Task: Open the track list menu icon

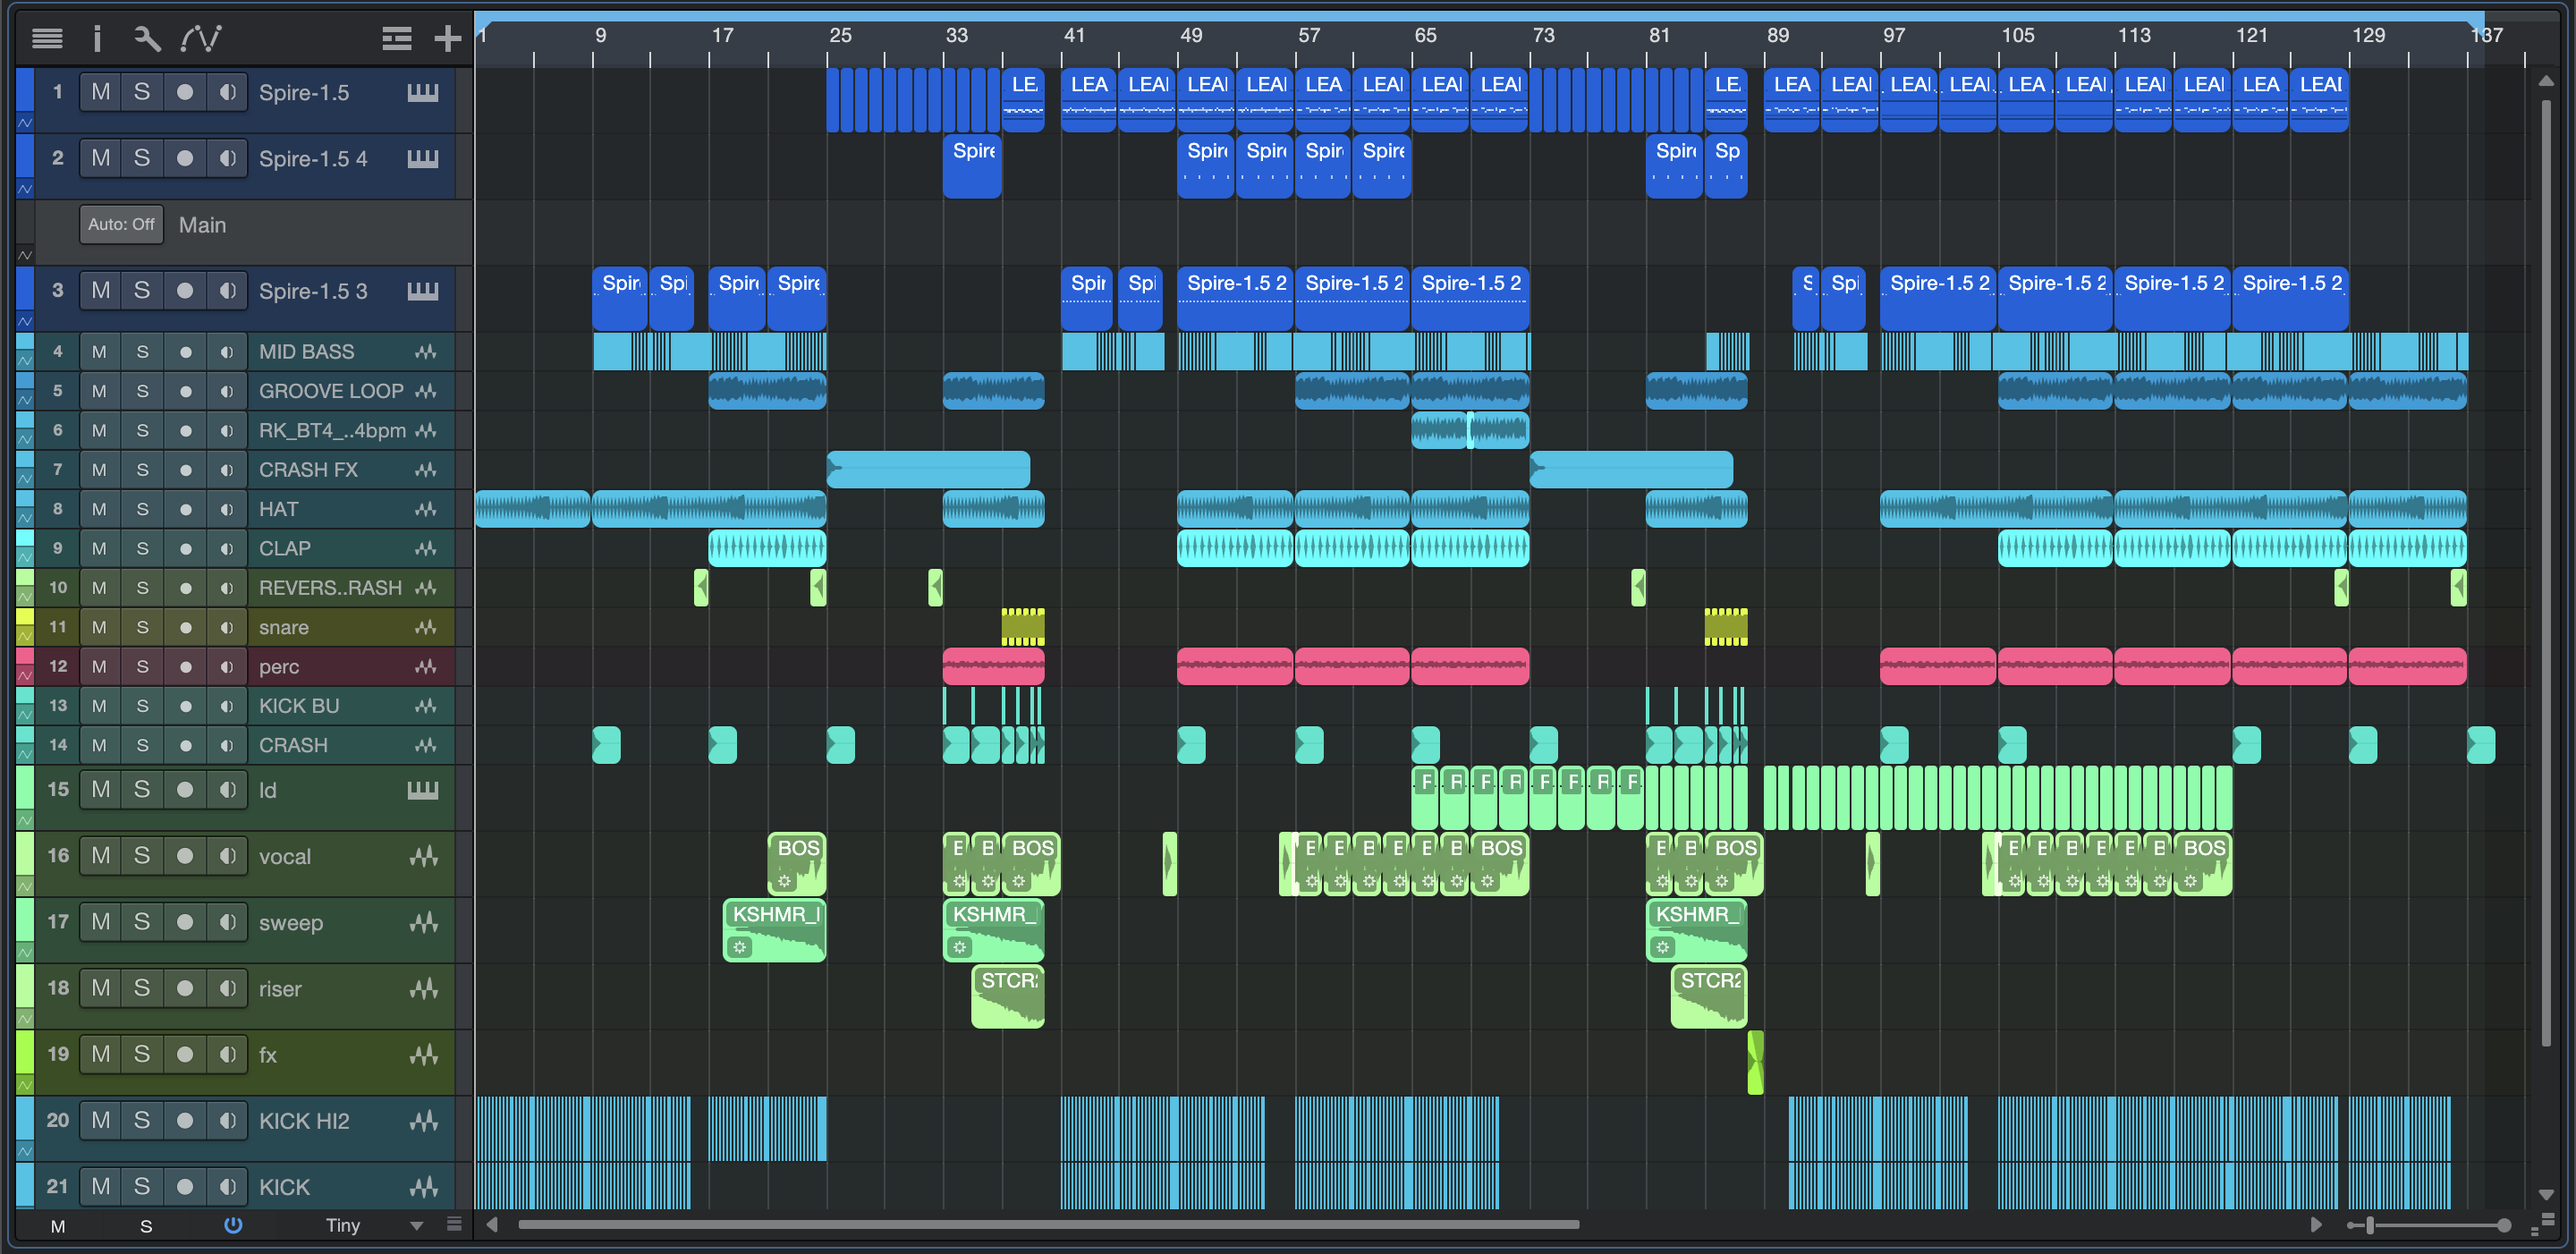Action: click(x=47, y=38)
